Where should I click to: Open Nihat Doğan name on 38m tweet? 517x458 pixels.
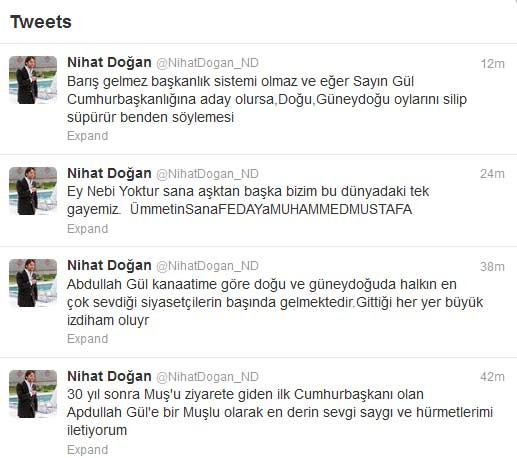tap(109, 266)
